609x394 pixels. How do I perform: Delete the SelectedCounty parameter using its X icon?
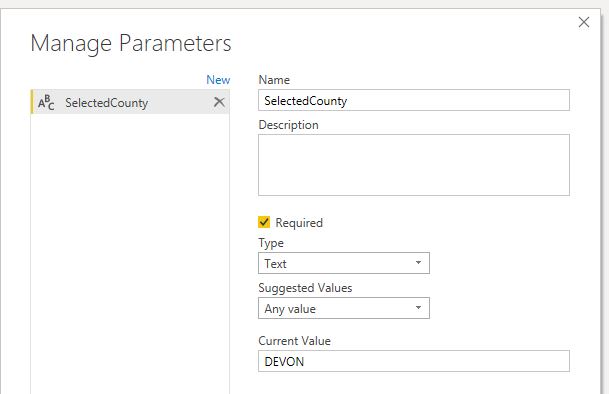click(x=219, y=102)
